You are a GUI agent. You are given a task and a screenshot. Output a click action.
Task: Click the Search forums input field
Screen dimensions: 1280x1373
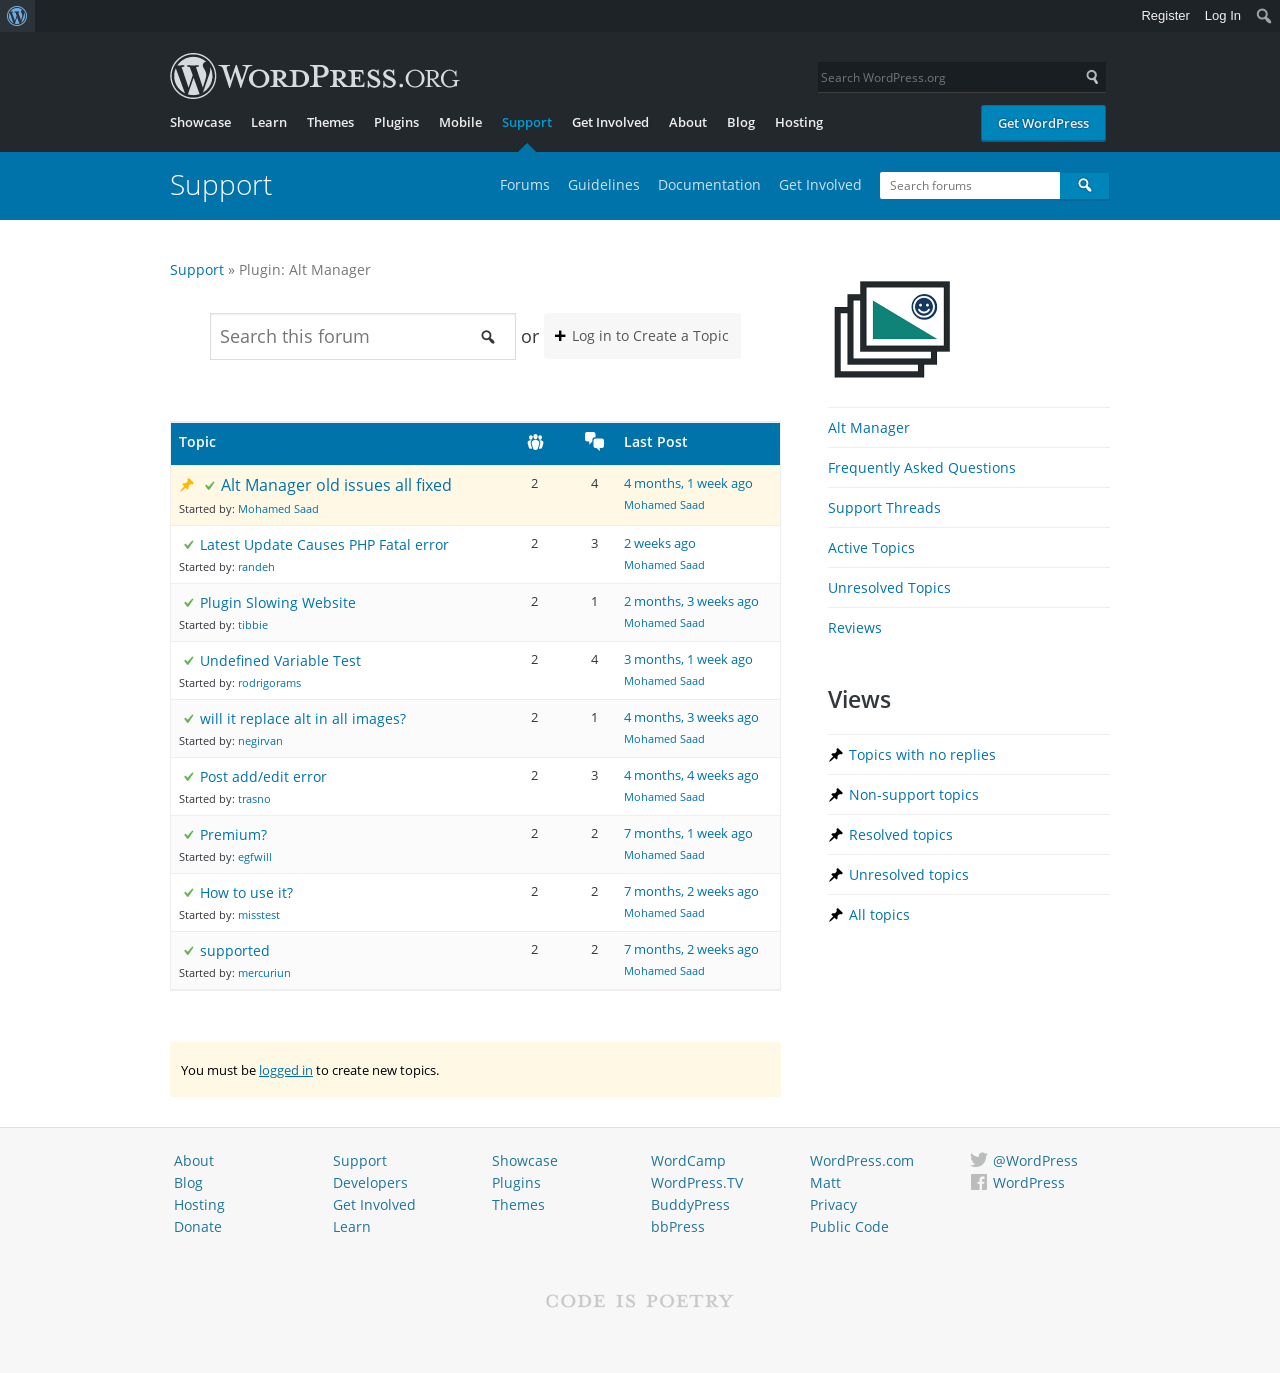[970, 185]
